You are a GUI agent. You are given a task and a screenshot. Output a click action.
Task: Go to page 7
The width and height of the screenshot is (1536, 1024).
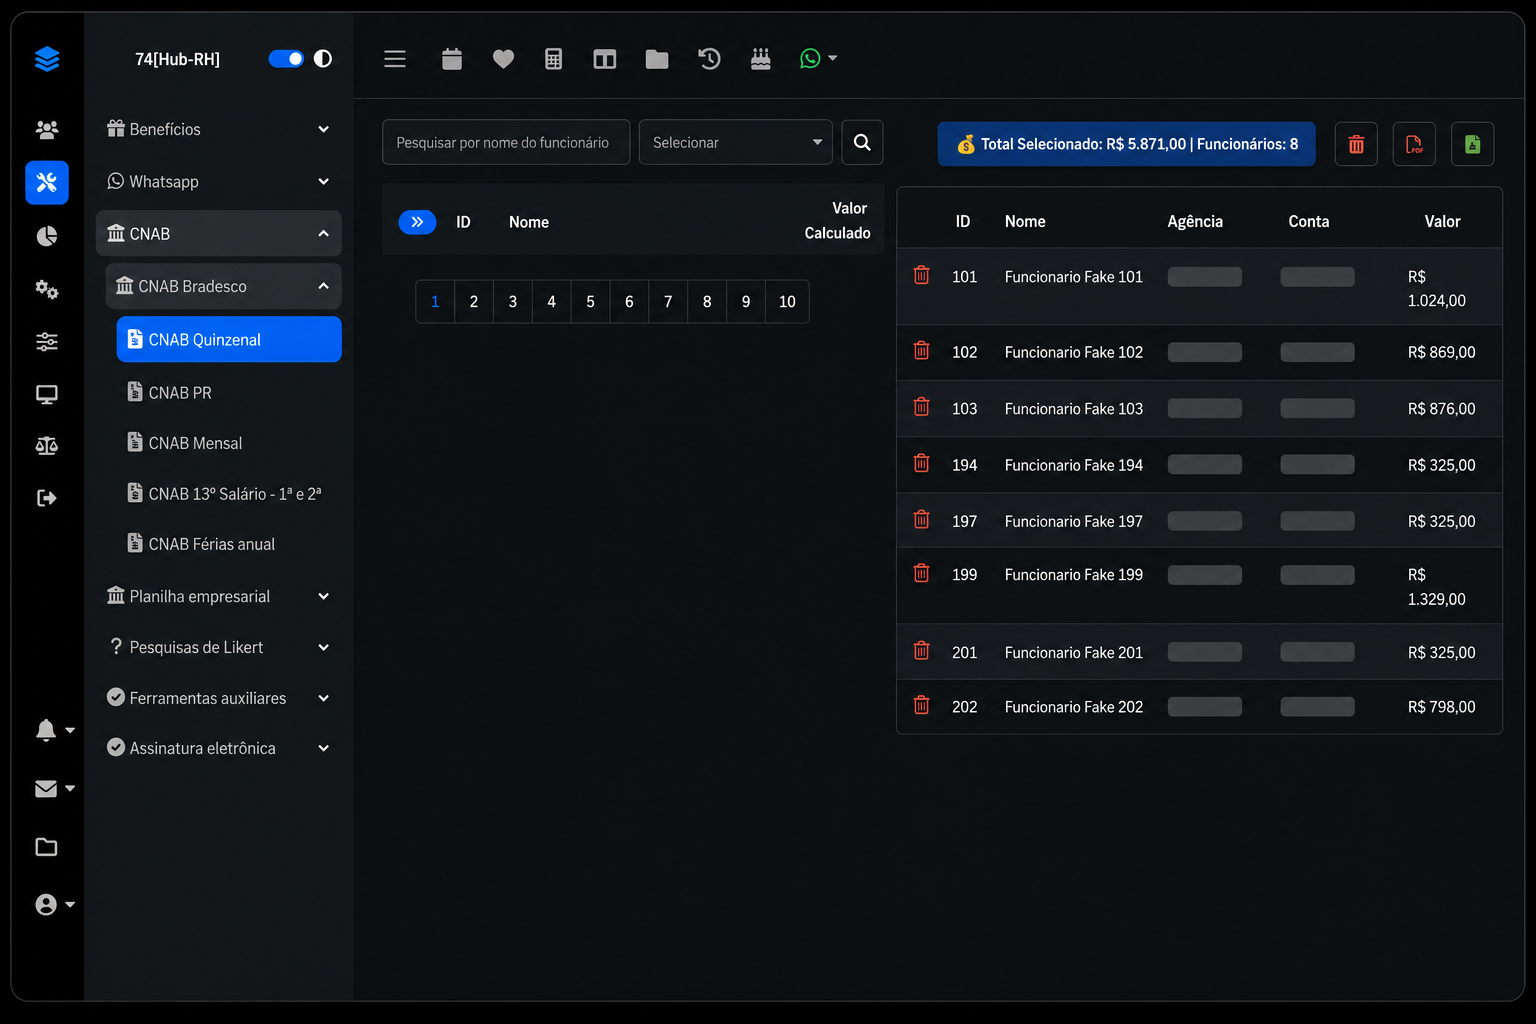[668, 301]
